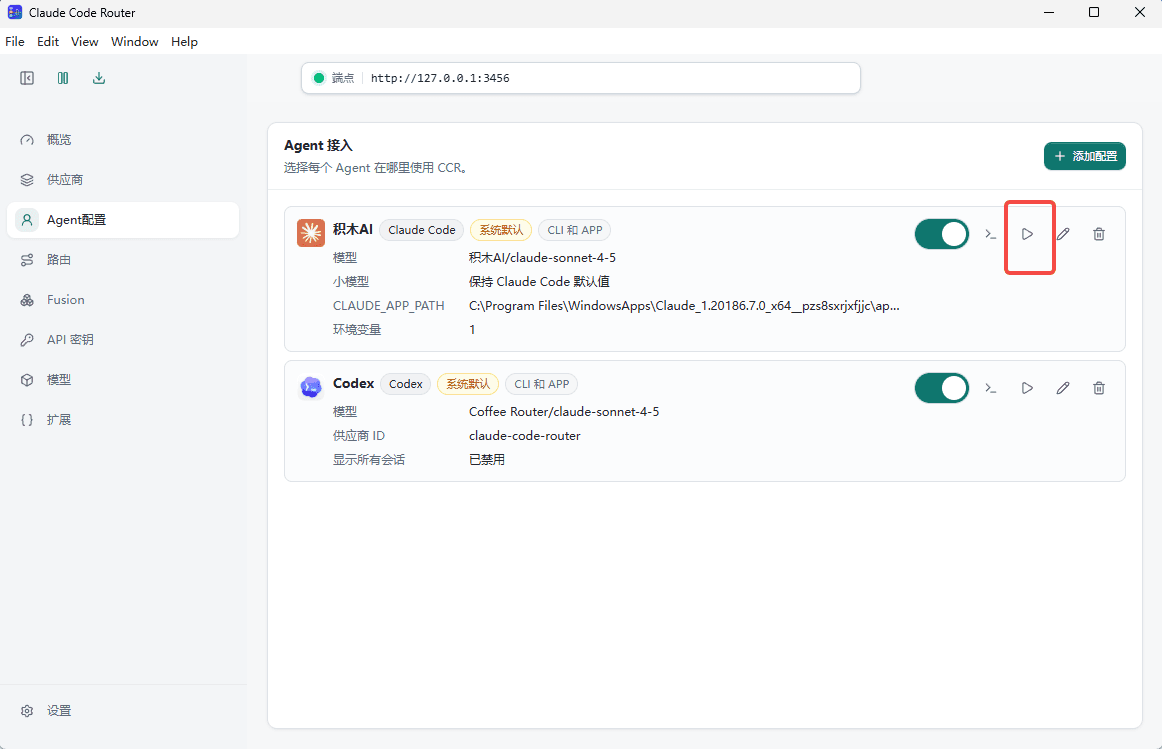1162x749 pixels.
Task: Click the Codex tag badge
Action: (405, 384)
